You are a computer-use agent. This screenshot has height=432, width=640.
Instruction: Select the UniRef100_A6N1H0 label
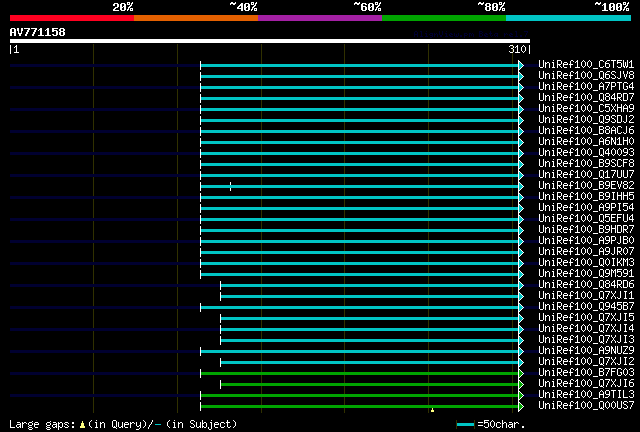click(x=586, y=142)
